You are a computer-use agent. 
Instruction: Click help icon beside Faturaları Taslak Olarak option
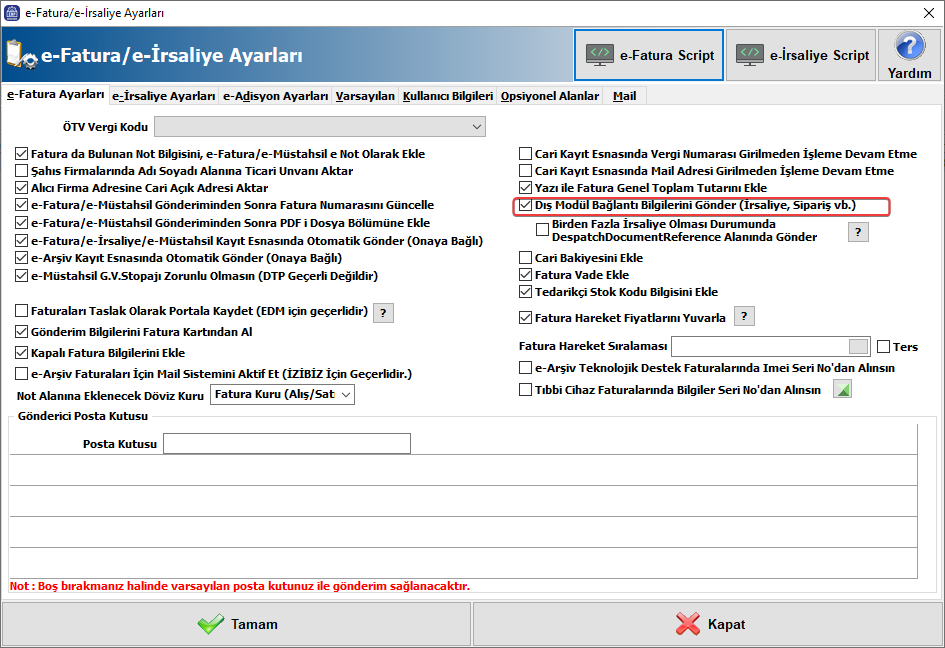(x=384, y=313)
